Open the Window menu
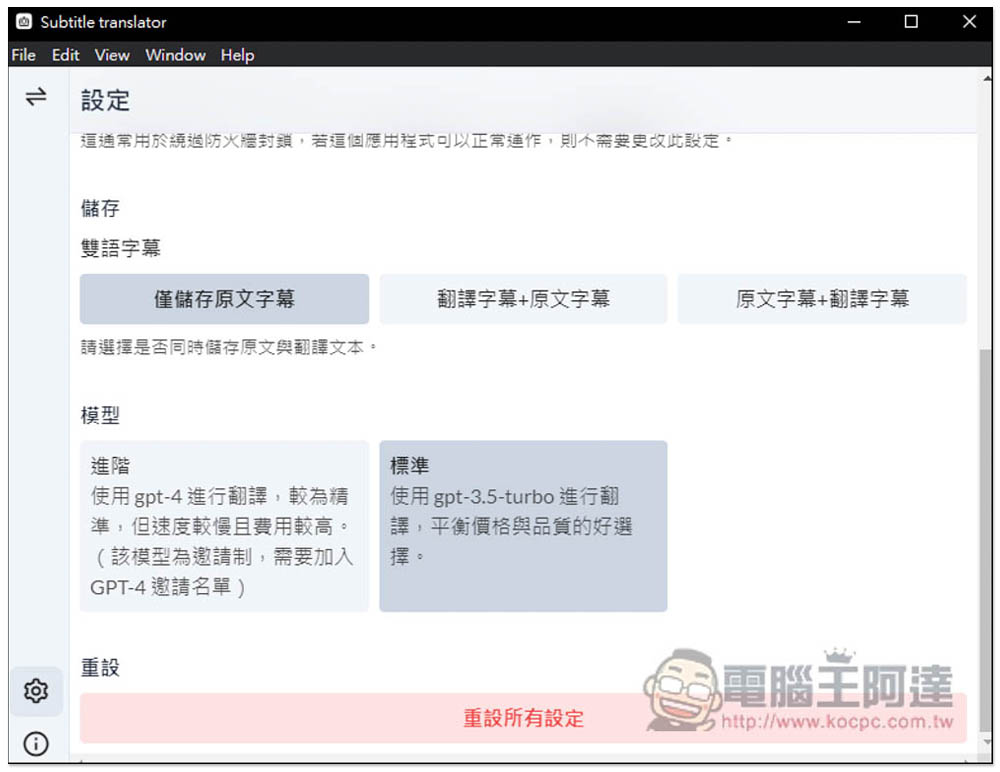The height and width of the screenshot is (772, 1000). point(175,55)
